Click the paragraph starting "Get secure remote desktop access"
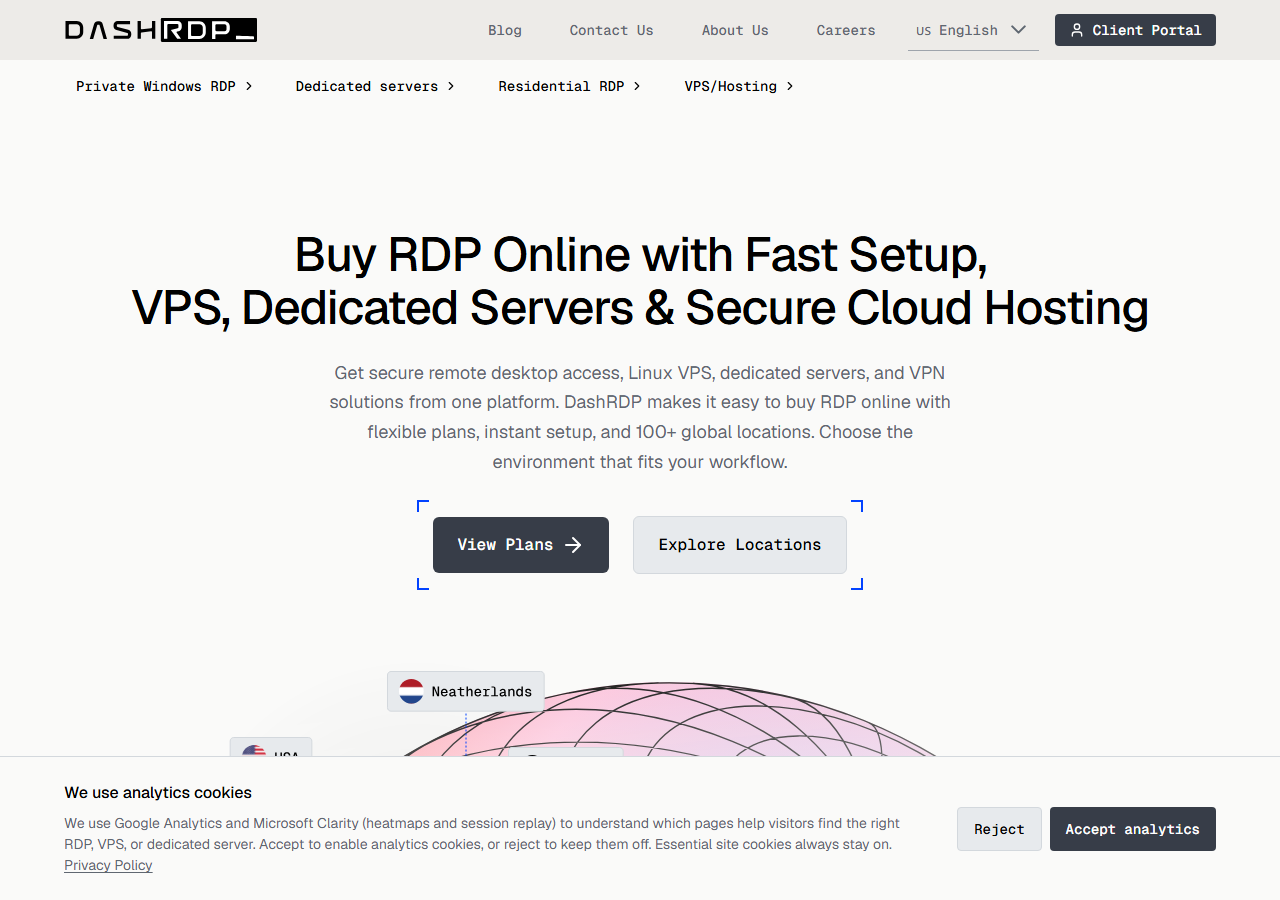This screenshot has width=1280, height=900. [640, 417]
